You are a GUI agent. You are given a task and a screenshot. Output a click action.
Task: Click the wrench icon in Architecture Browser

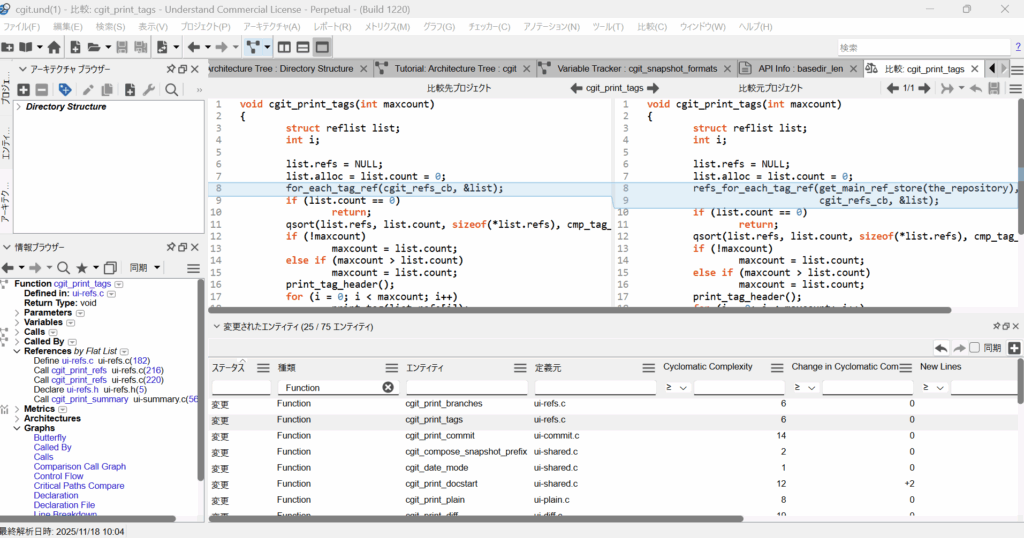pyautogui.click(x=149, y=90)
